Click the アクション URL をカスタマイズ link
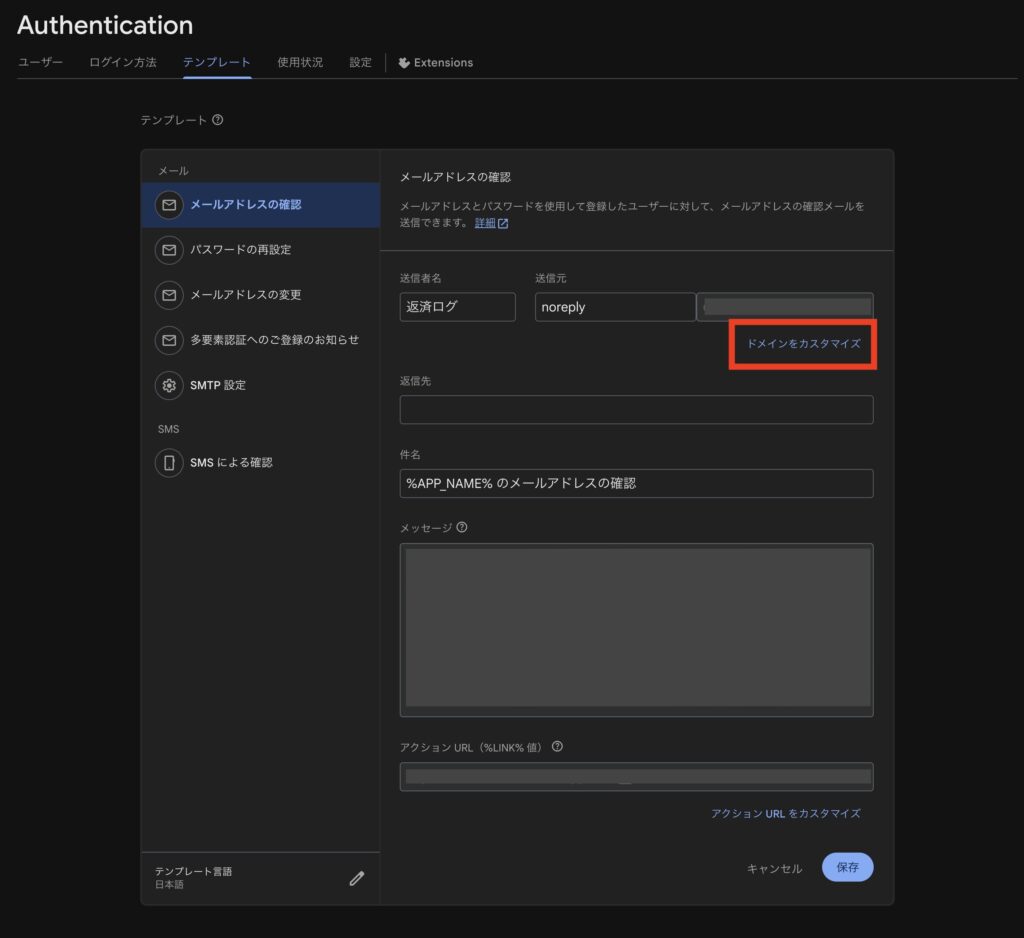The image size is (1024, 938). pos(785,813)
